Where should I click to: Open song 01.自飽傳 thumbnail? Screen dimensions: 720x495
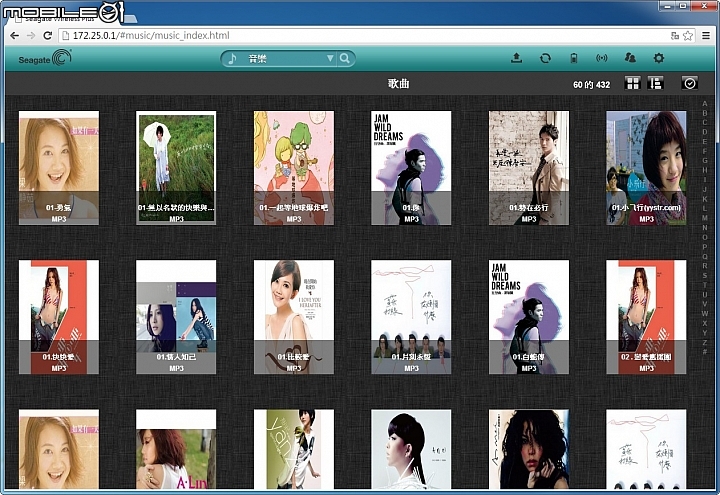(529, 317)
